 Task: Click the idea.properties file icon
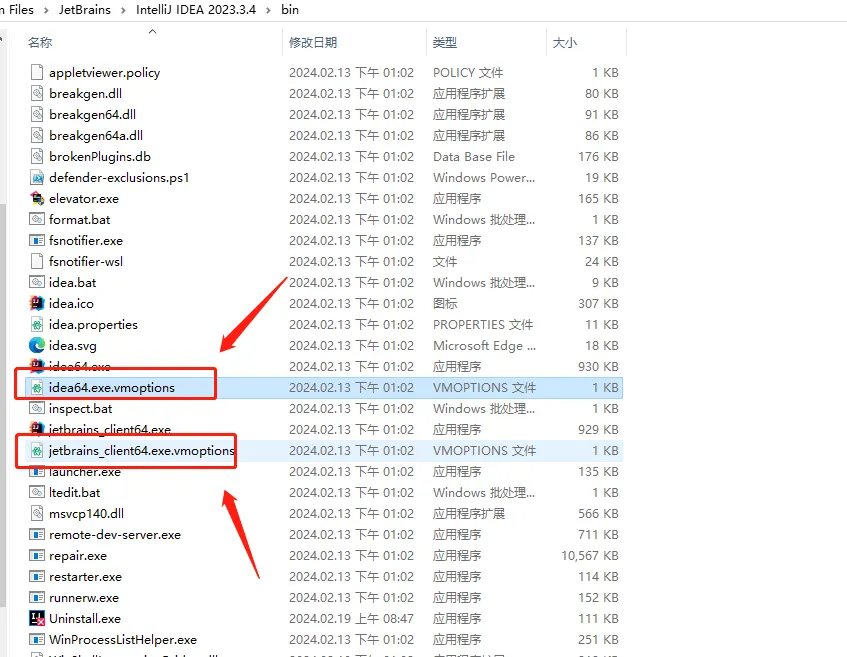coord(37,325)
